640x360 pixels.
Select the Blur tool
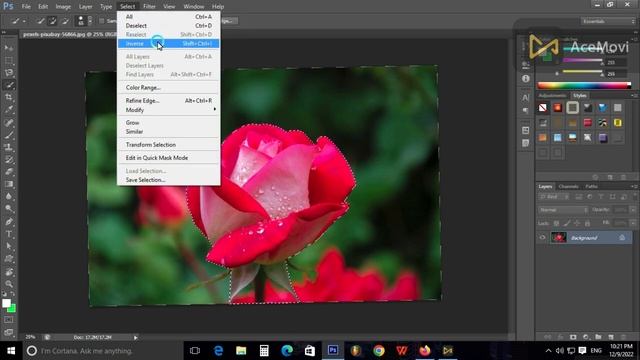tap(9, 196)
